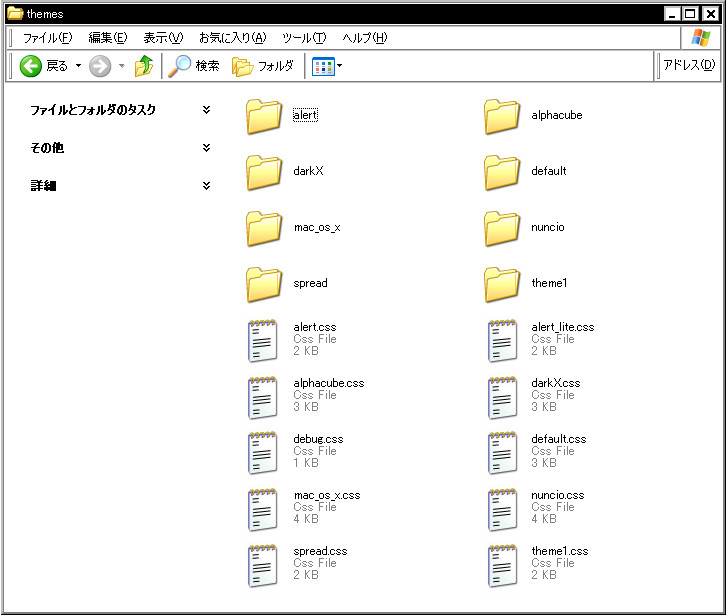Select the darkX folder icon
The height and width of the screenshot is (616, 727).
coord(264,173)
